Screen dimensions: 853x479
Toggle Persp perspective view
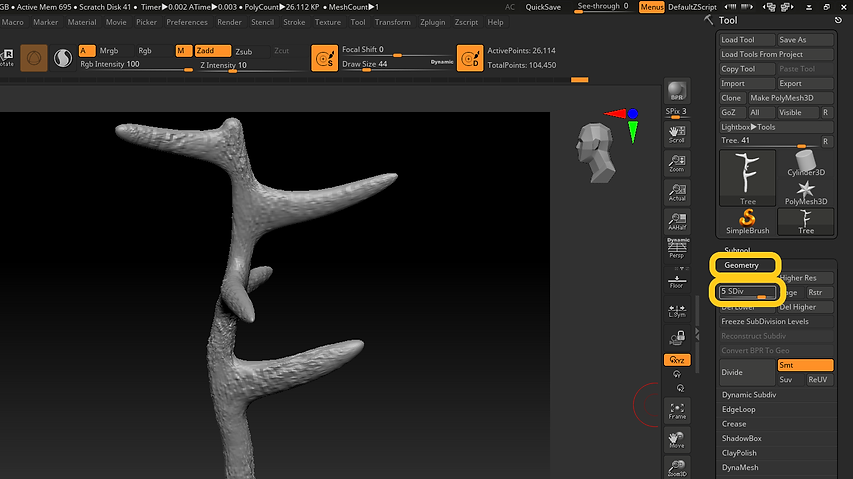[677, 248]
